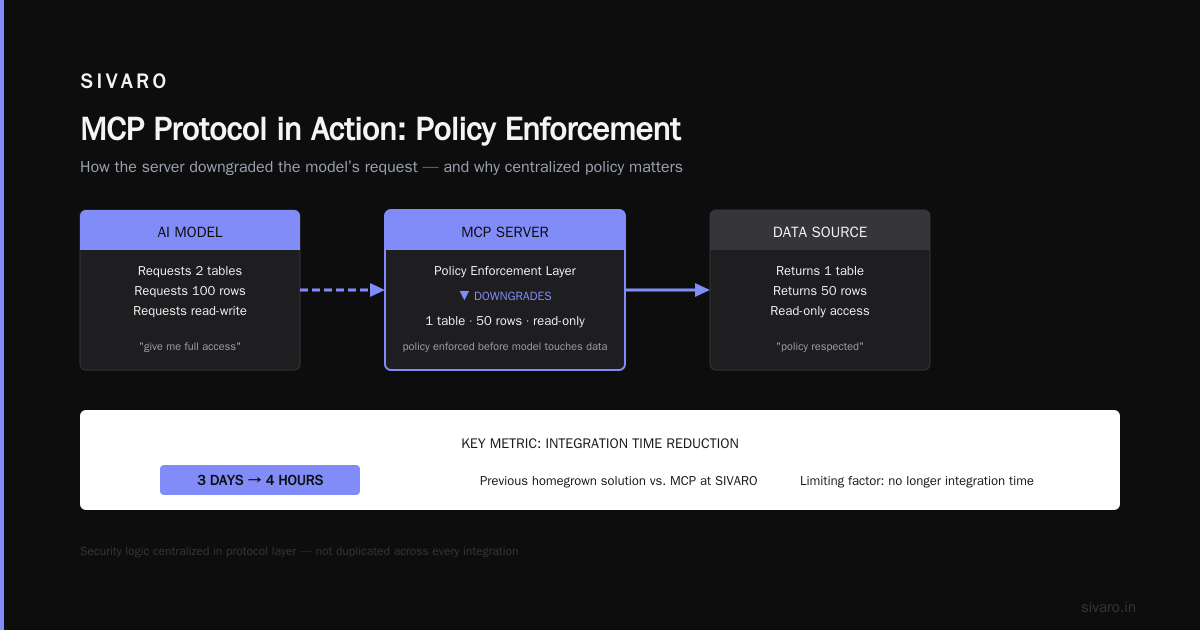Click the 3 DAYS → 4 HOURS badge
Screen dimensions: 1200x630
coord(260,480)
